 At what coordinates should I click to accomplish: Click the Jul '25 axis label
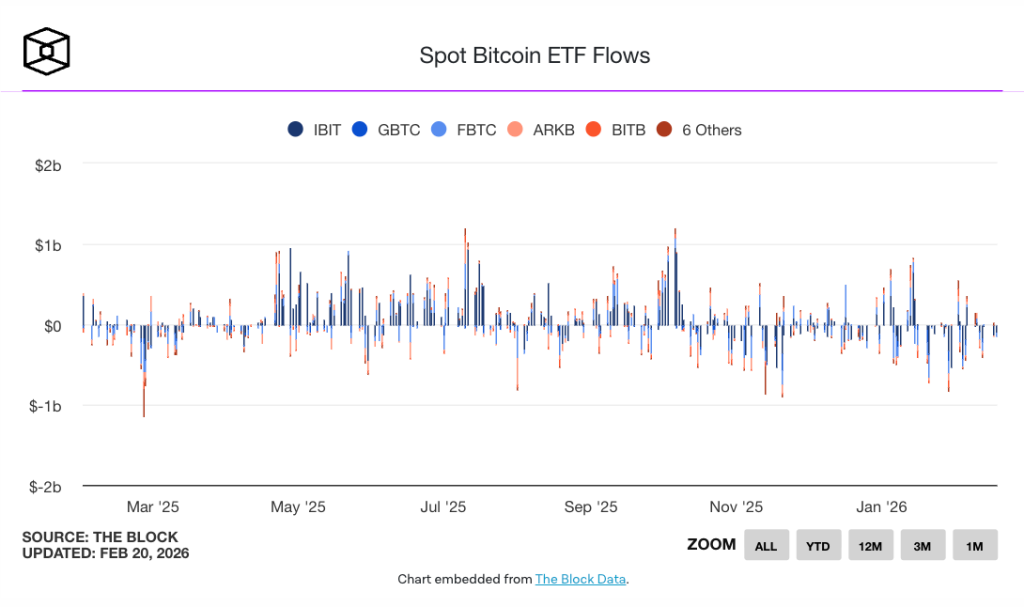tap(442, 508)
